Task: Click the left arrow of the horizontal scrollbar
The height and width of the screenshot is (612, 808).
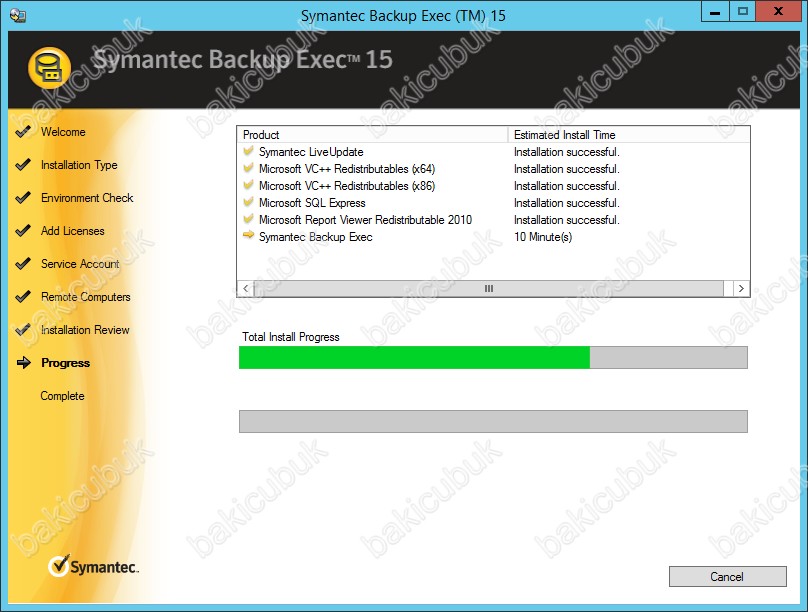Action: coord(246,288)
